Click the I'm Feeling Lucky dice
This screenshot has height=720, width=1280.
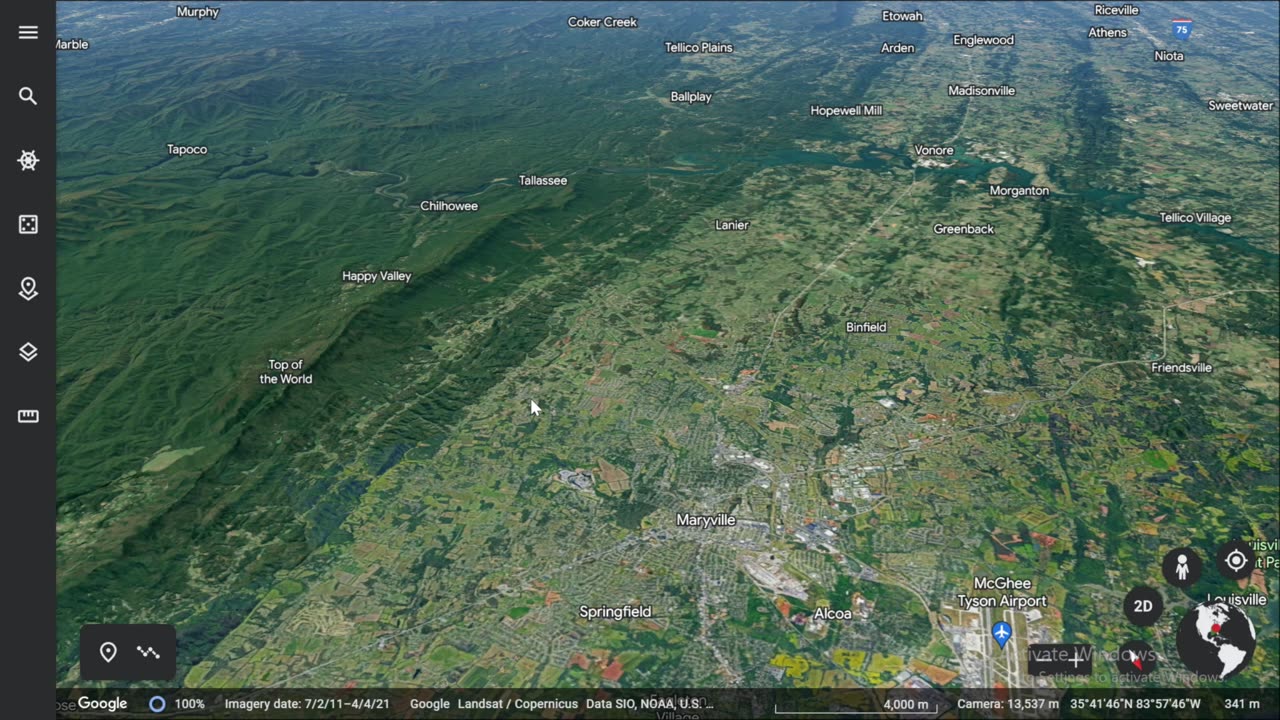(28, 224)
